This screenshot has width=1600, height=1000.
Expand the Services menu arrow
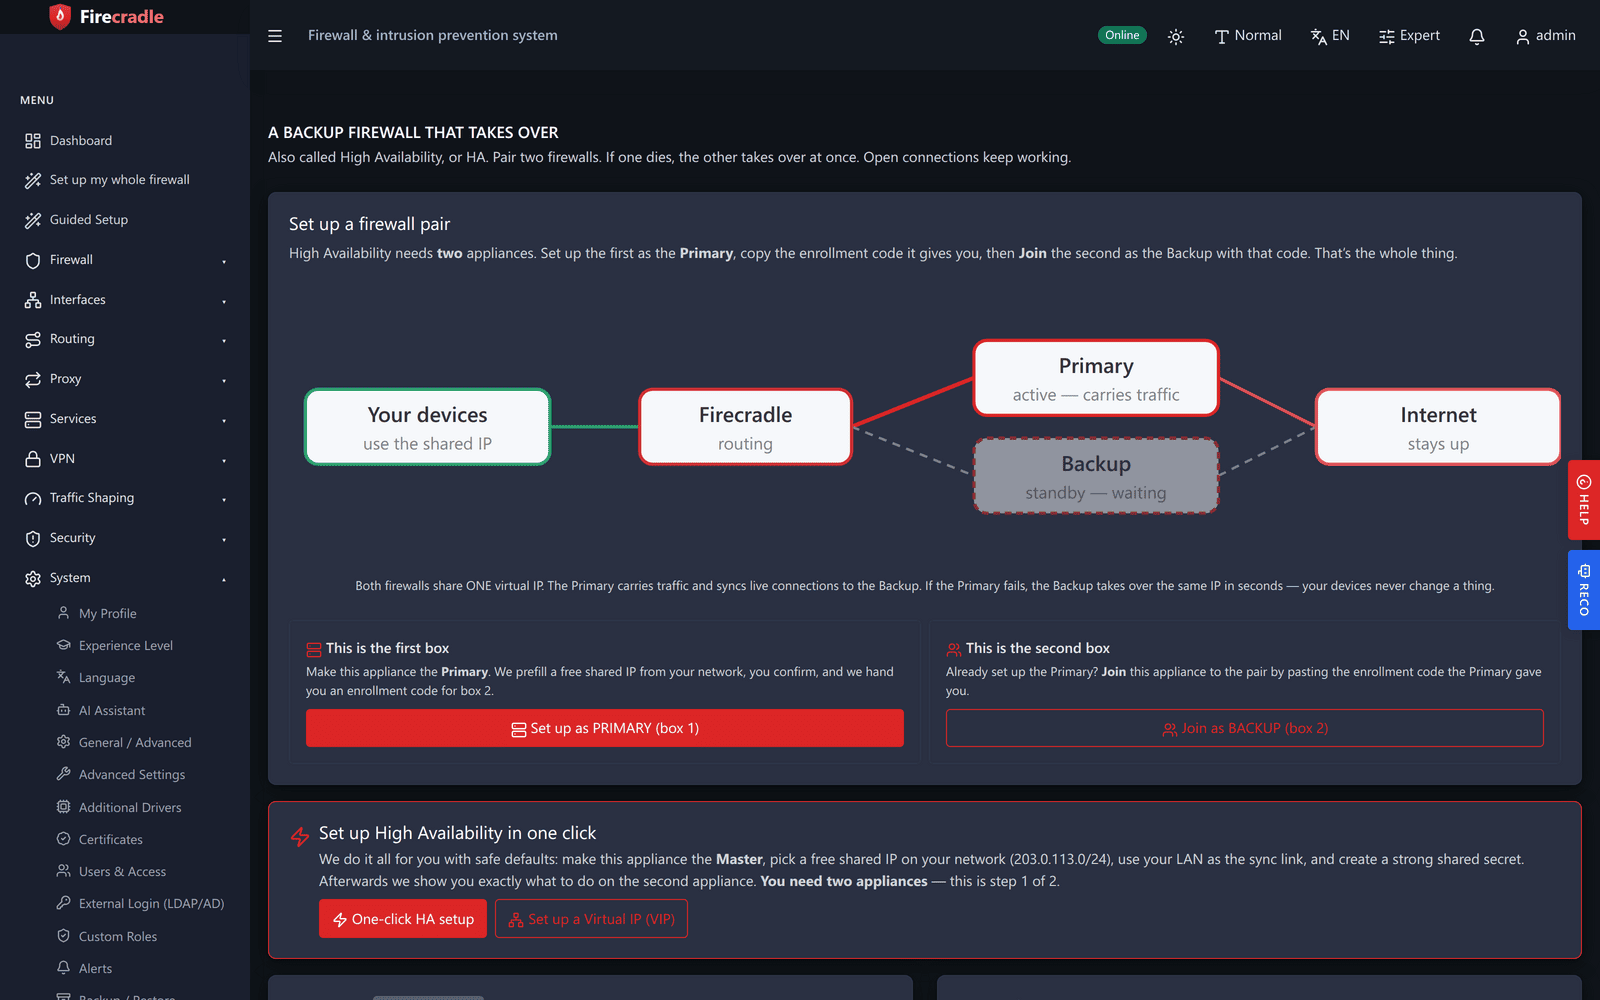(x=224, y=420)
